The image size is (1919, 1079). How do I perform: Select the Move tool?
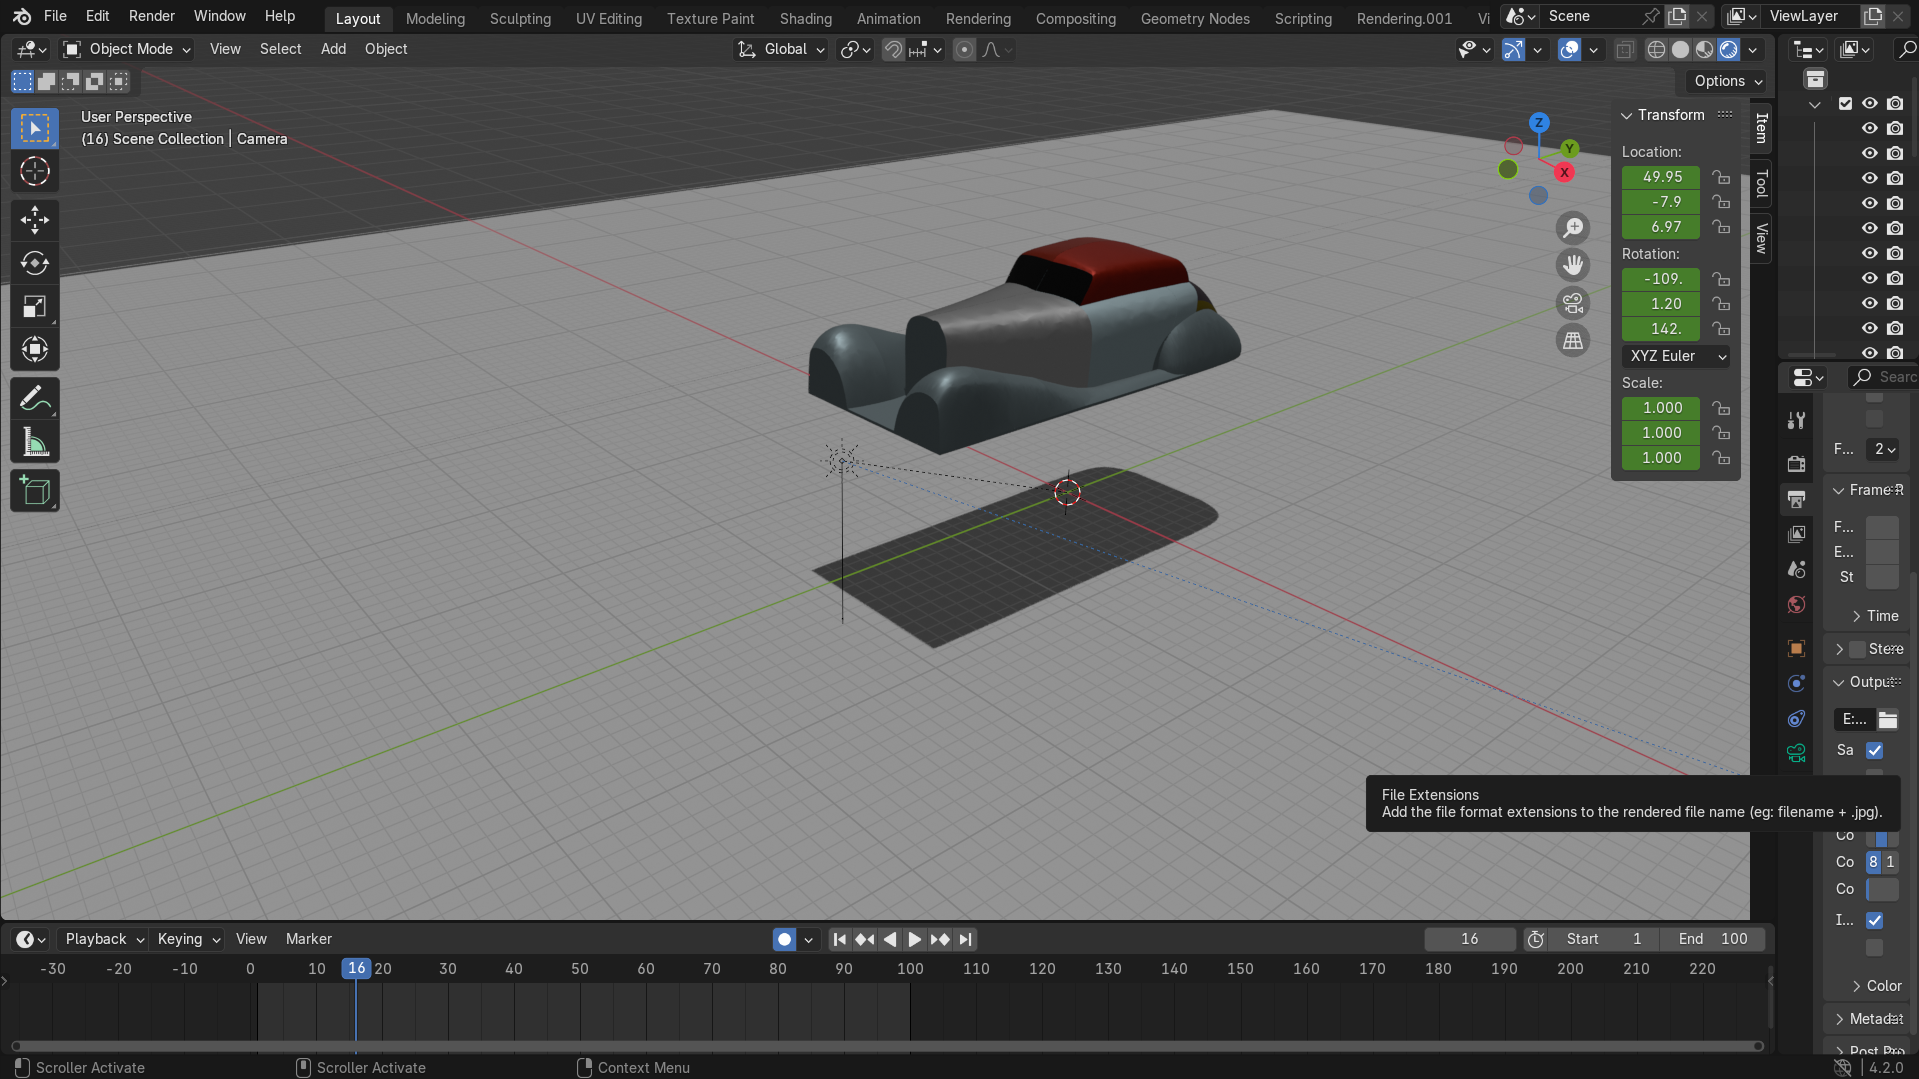[35, 220]
